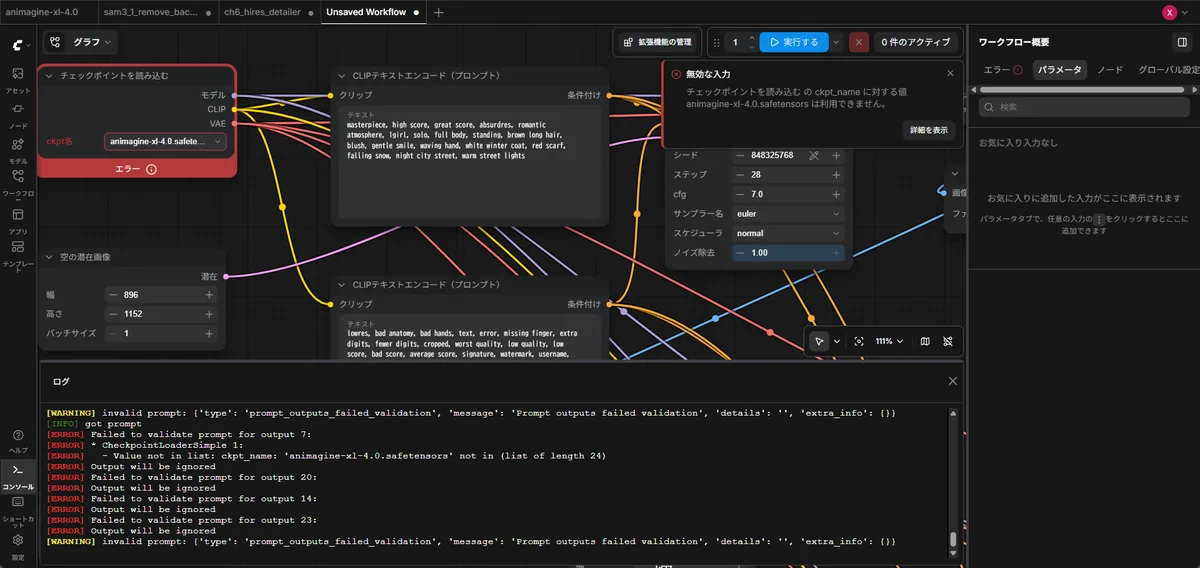Increase the width (幅) value 896 with plus

[x=209, y=295]
